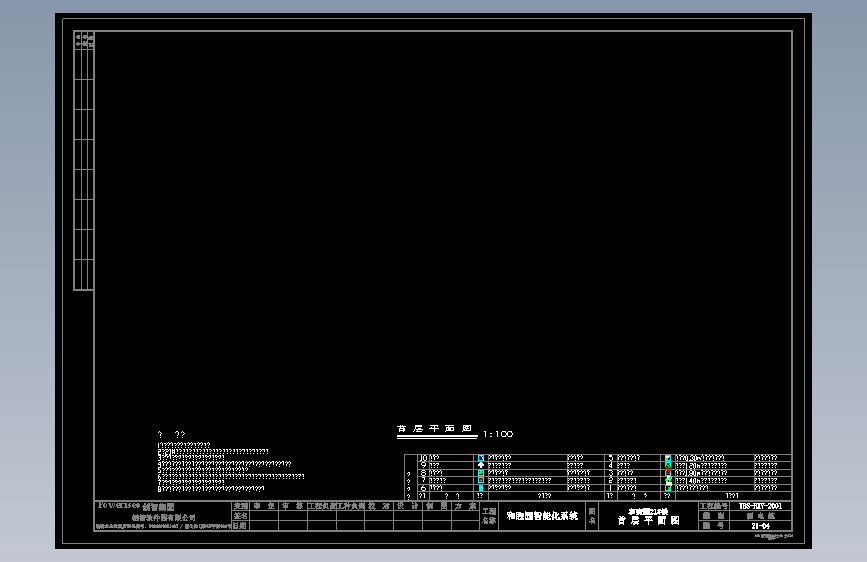Select the 设计 signature column header

408,506
